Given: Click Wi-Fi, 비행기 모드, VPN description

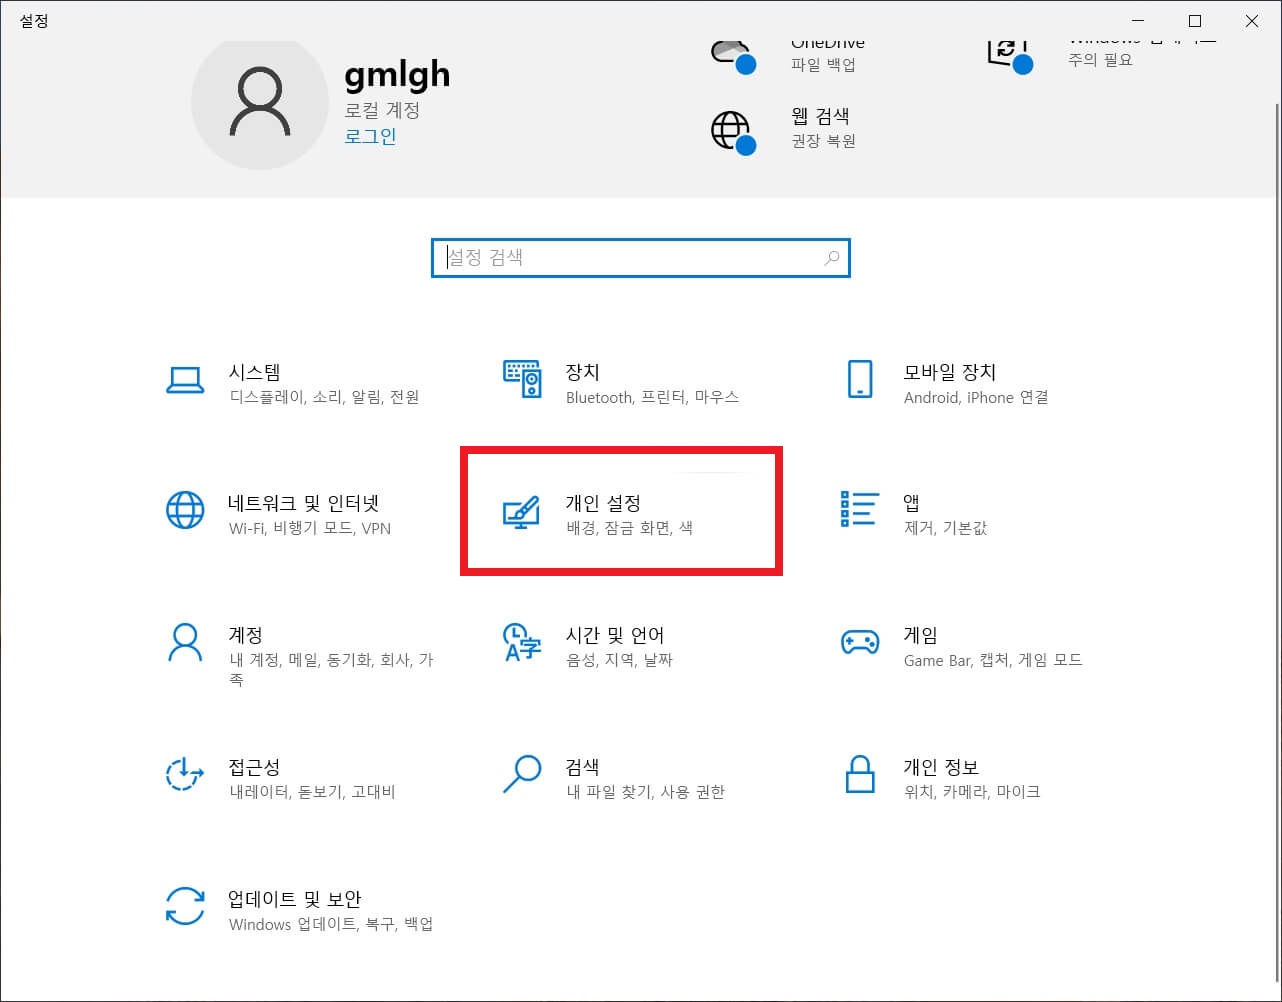Looking at the screenshot, I should coord(310,528).
